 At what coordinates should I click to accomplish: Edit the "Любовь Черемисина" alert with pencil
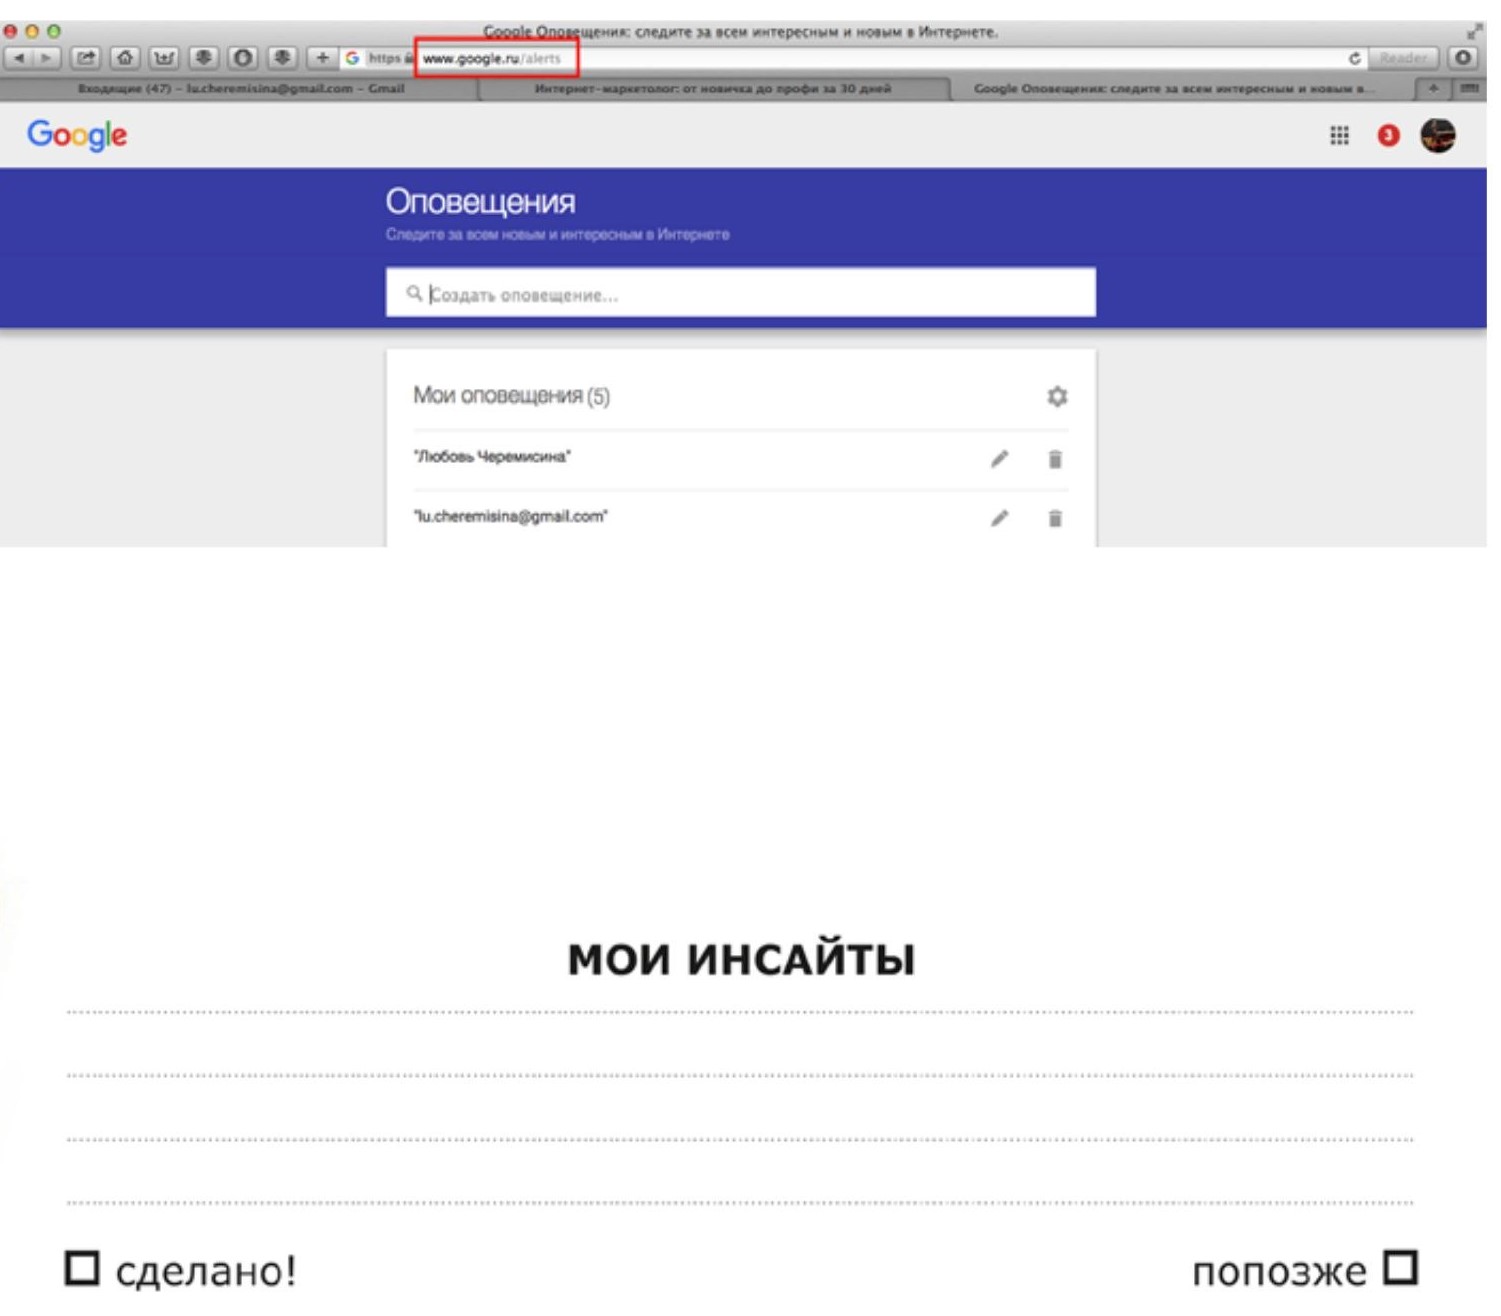[x=999, y=459]
